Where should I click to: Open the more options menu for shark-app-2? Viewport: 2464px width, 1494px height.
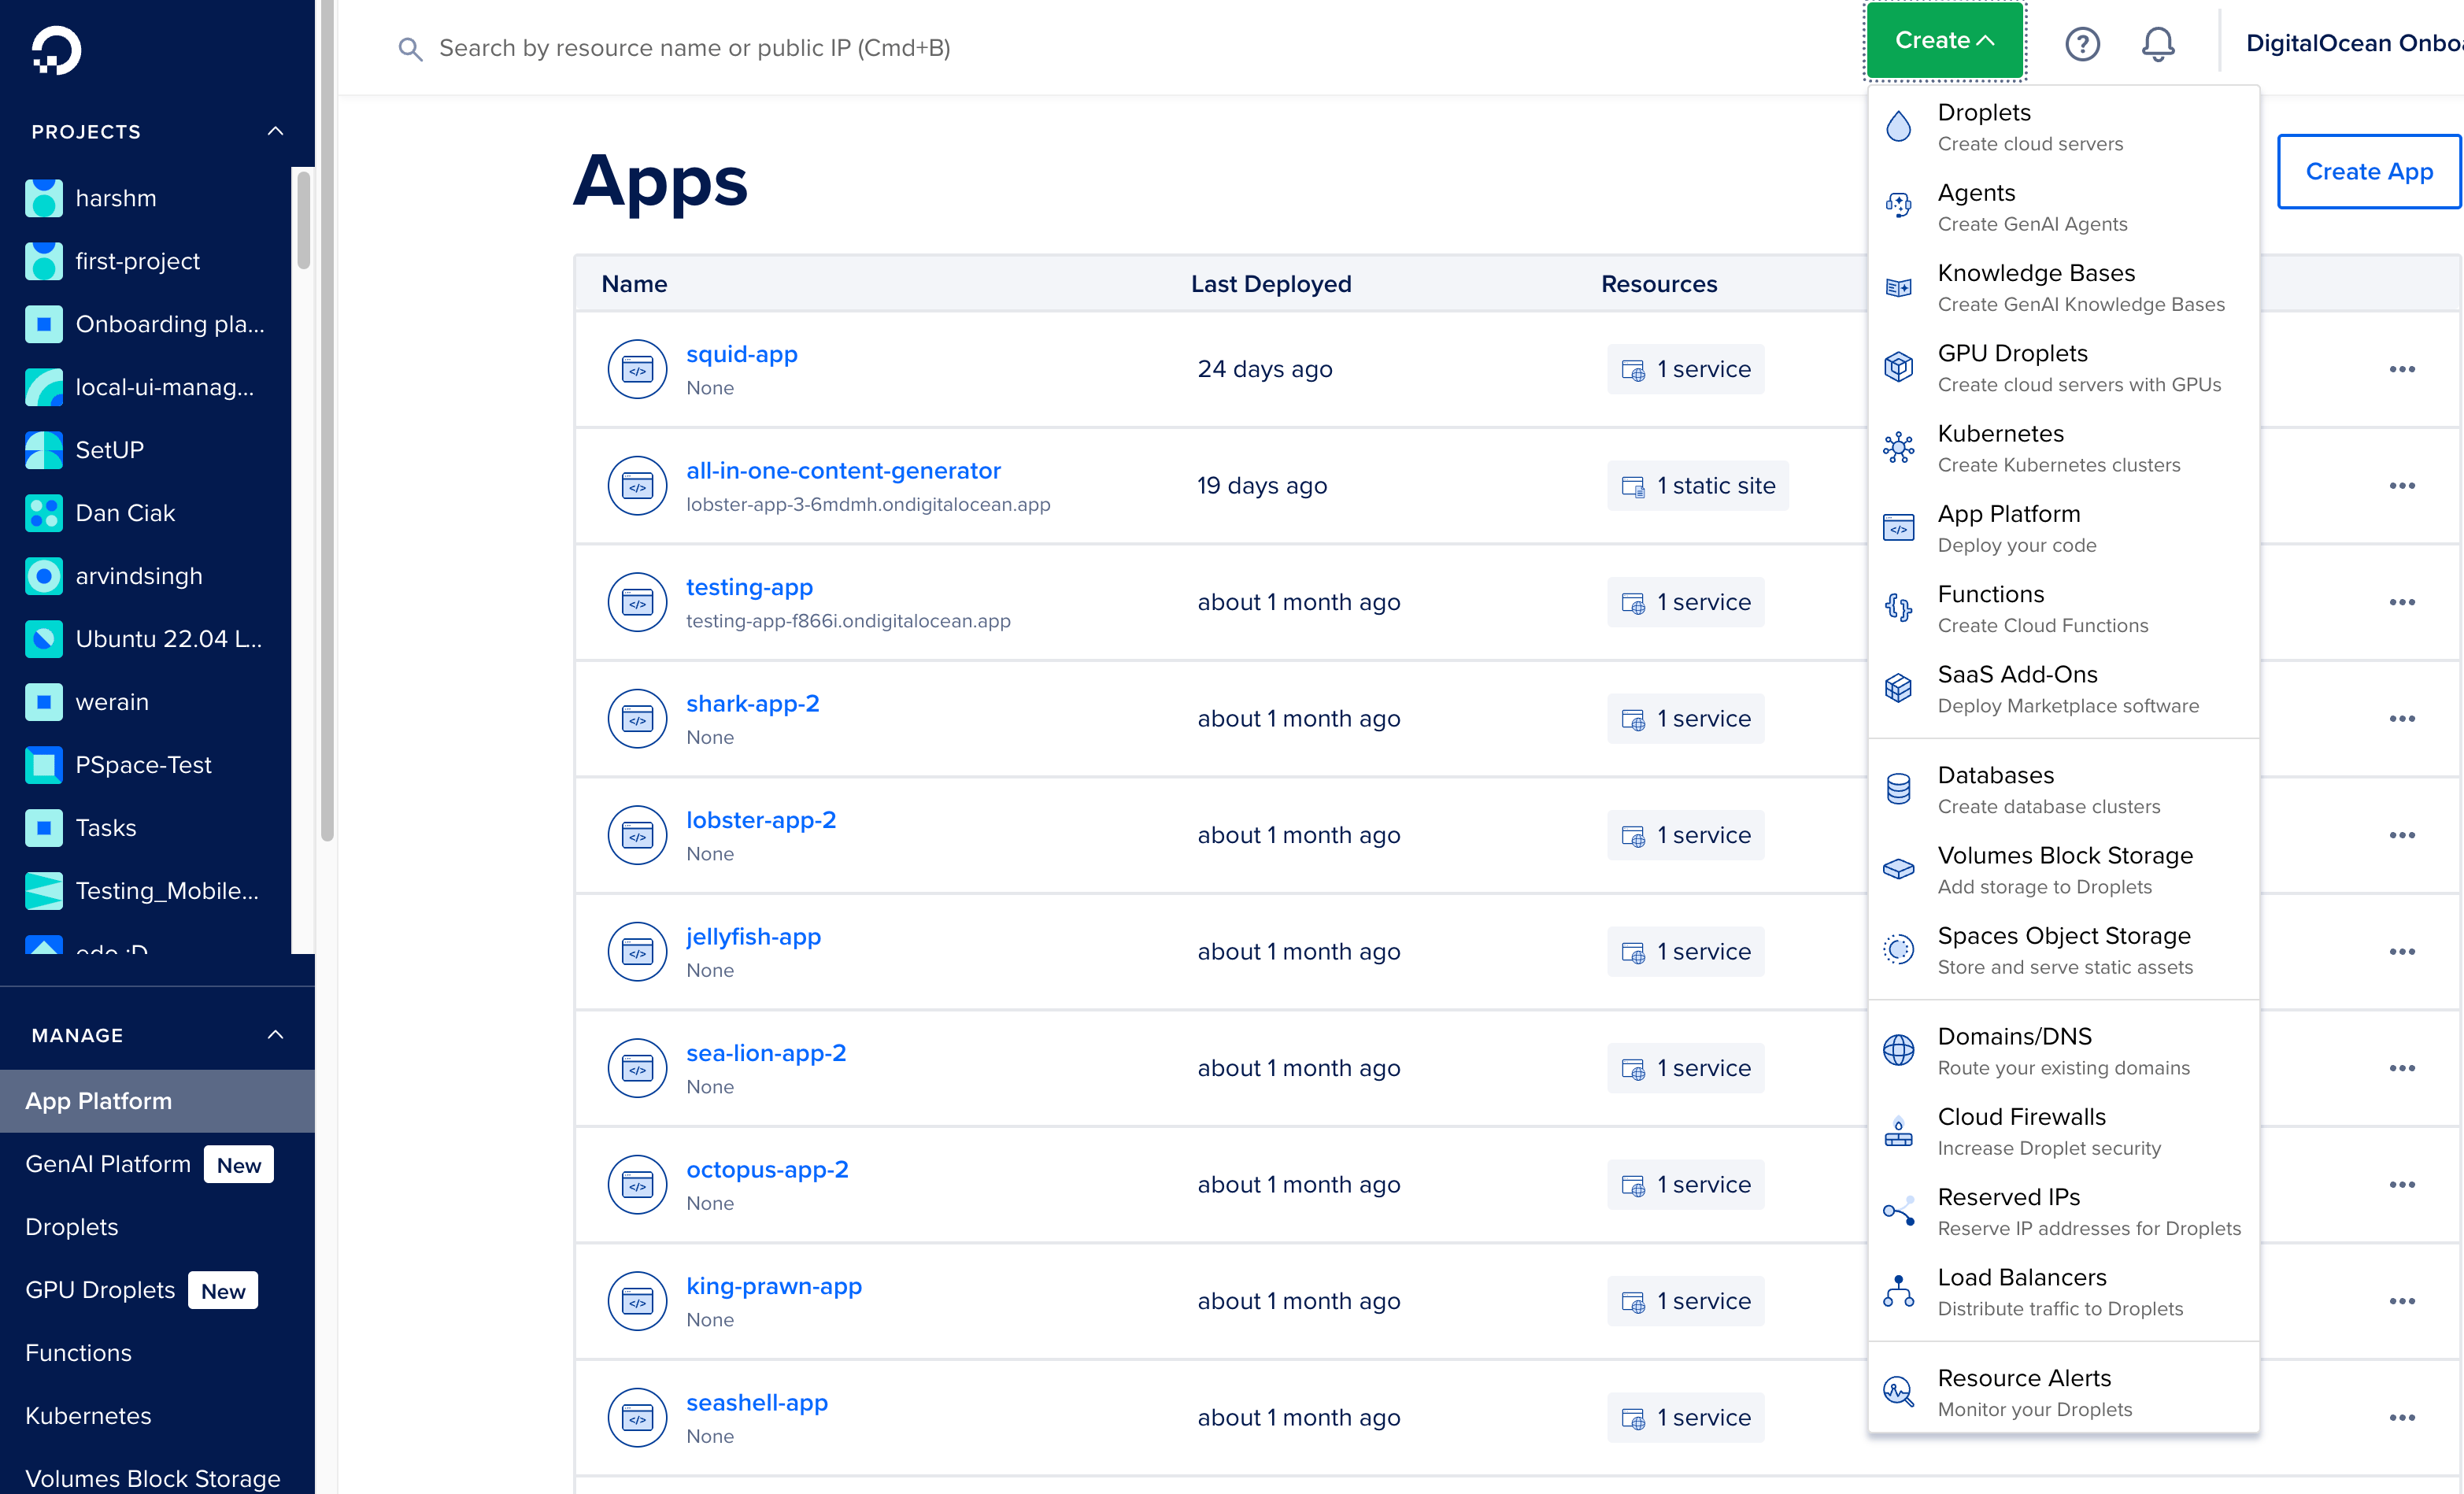click(2401, 719)
